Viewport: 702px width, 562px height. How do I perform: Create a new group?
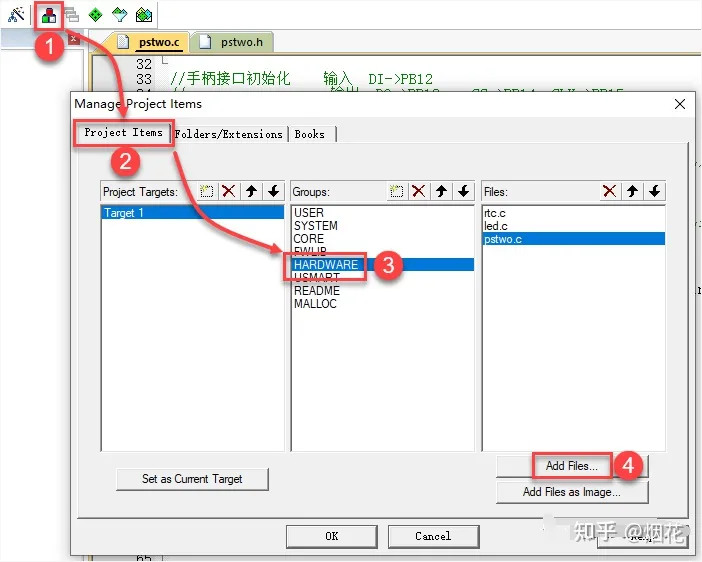(x=396, y=192)
